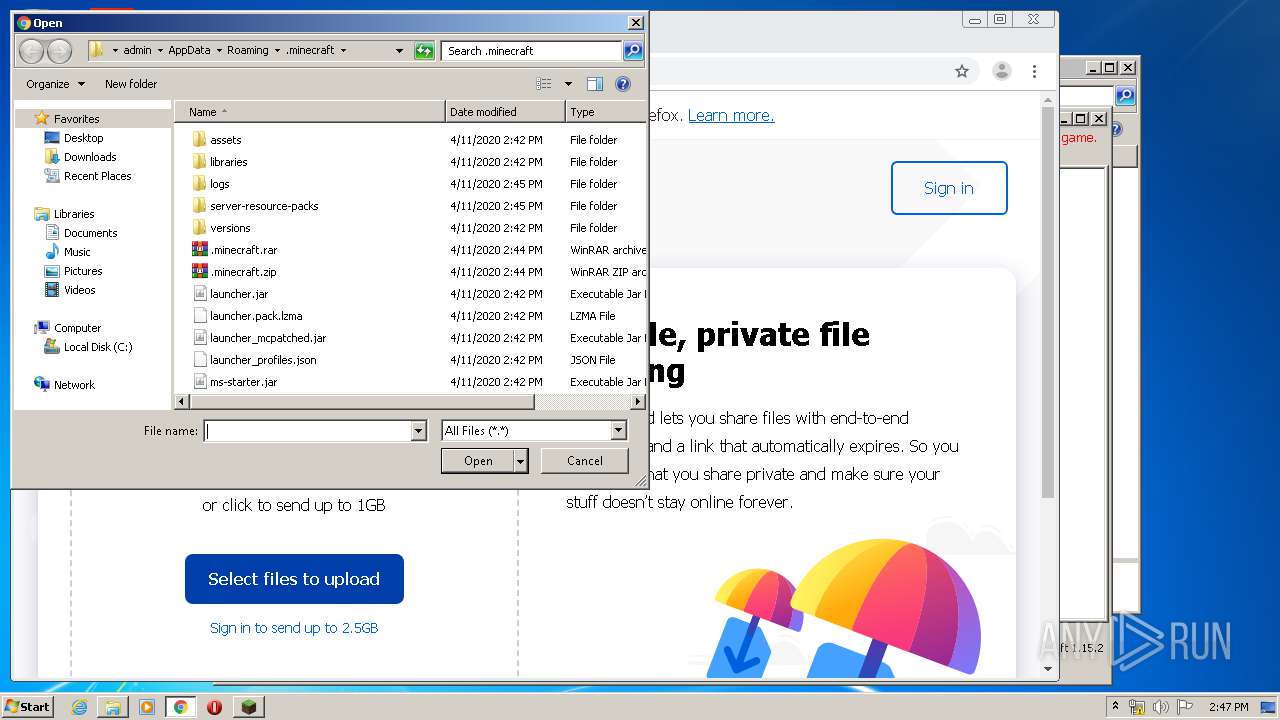The height and width of the screenshot is (720, 1280).
Task: Sort by the Type column header
Action: [x=606, y=112]
